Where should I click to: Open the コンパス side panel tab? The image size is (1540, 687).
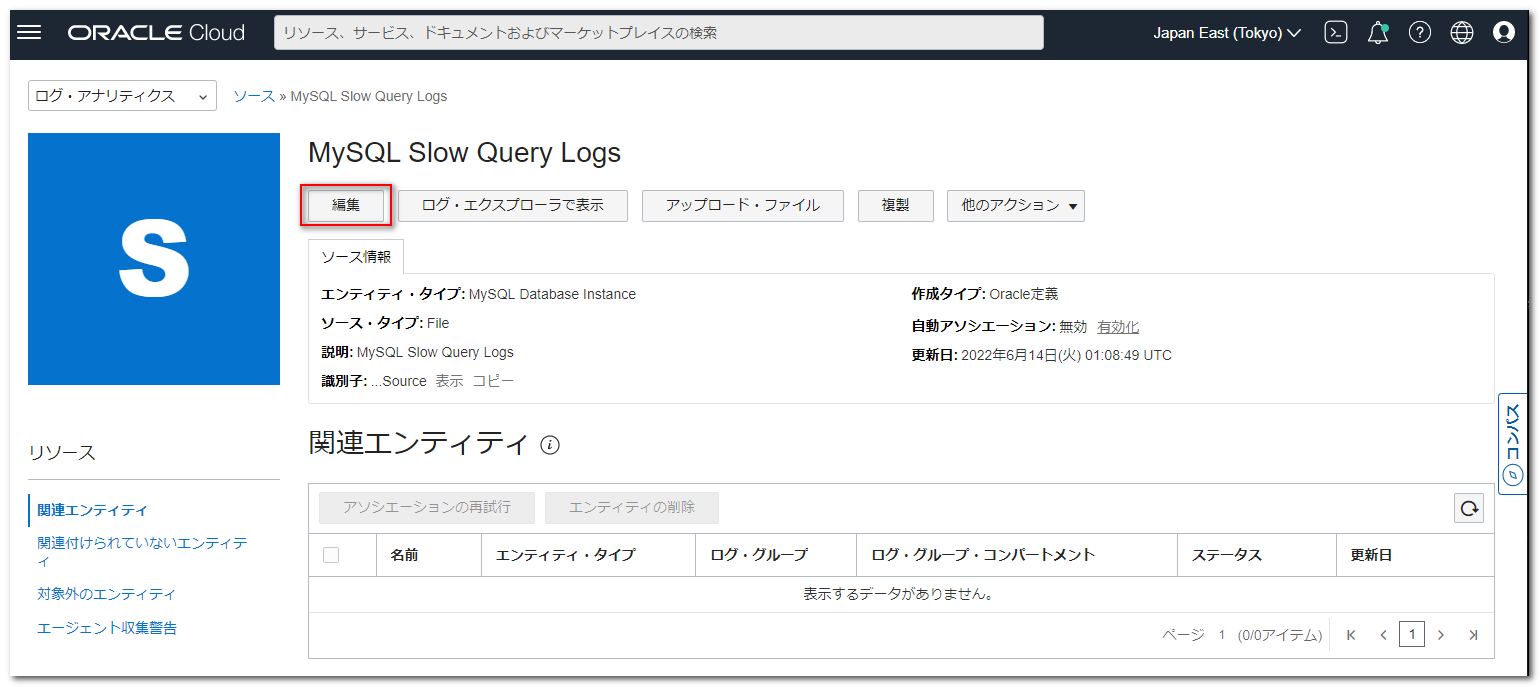pos(1512,444)
